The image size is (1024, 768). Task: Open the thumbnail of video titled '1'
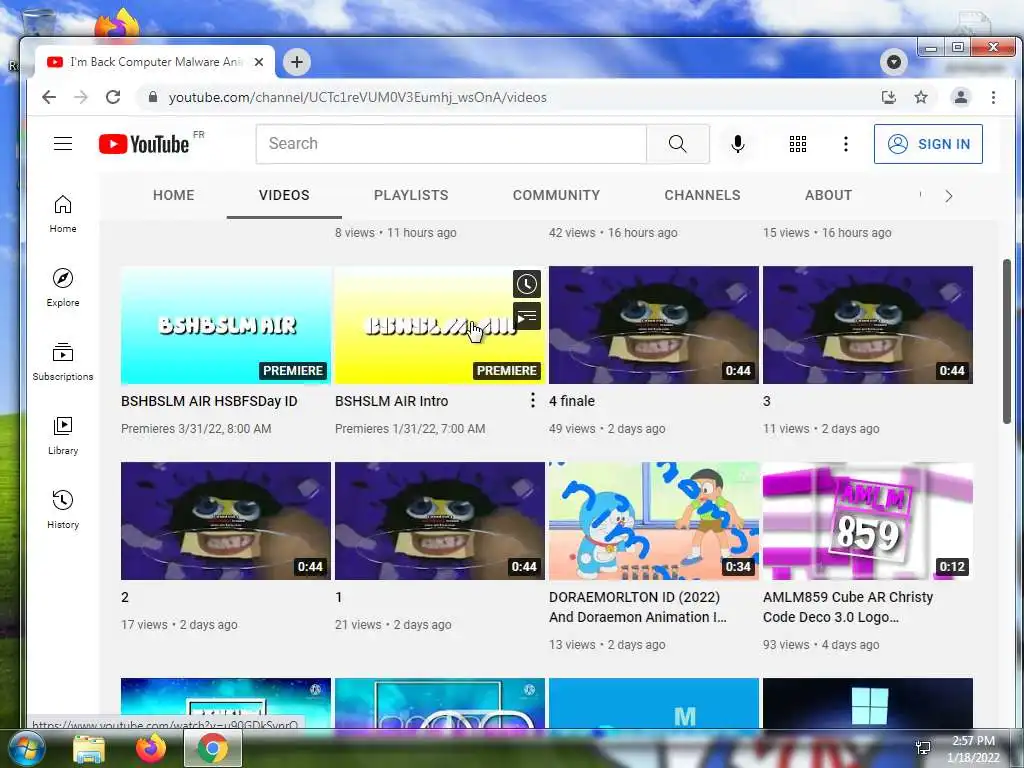tap(440, 520)
